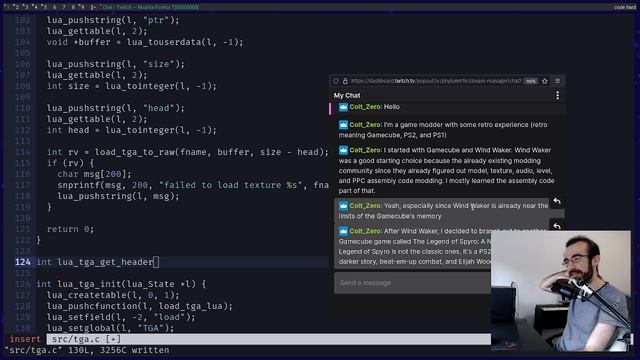Click the "insert" mode indicator in status line

25,339
